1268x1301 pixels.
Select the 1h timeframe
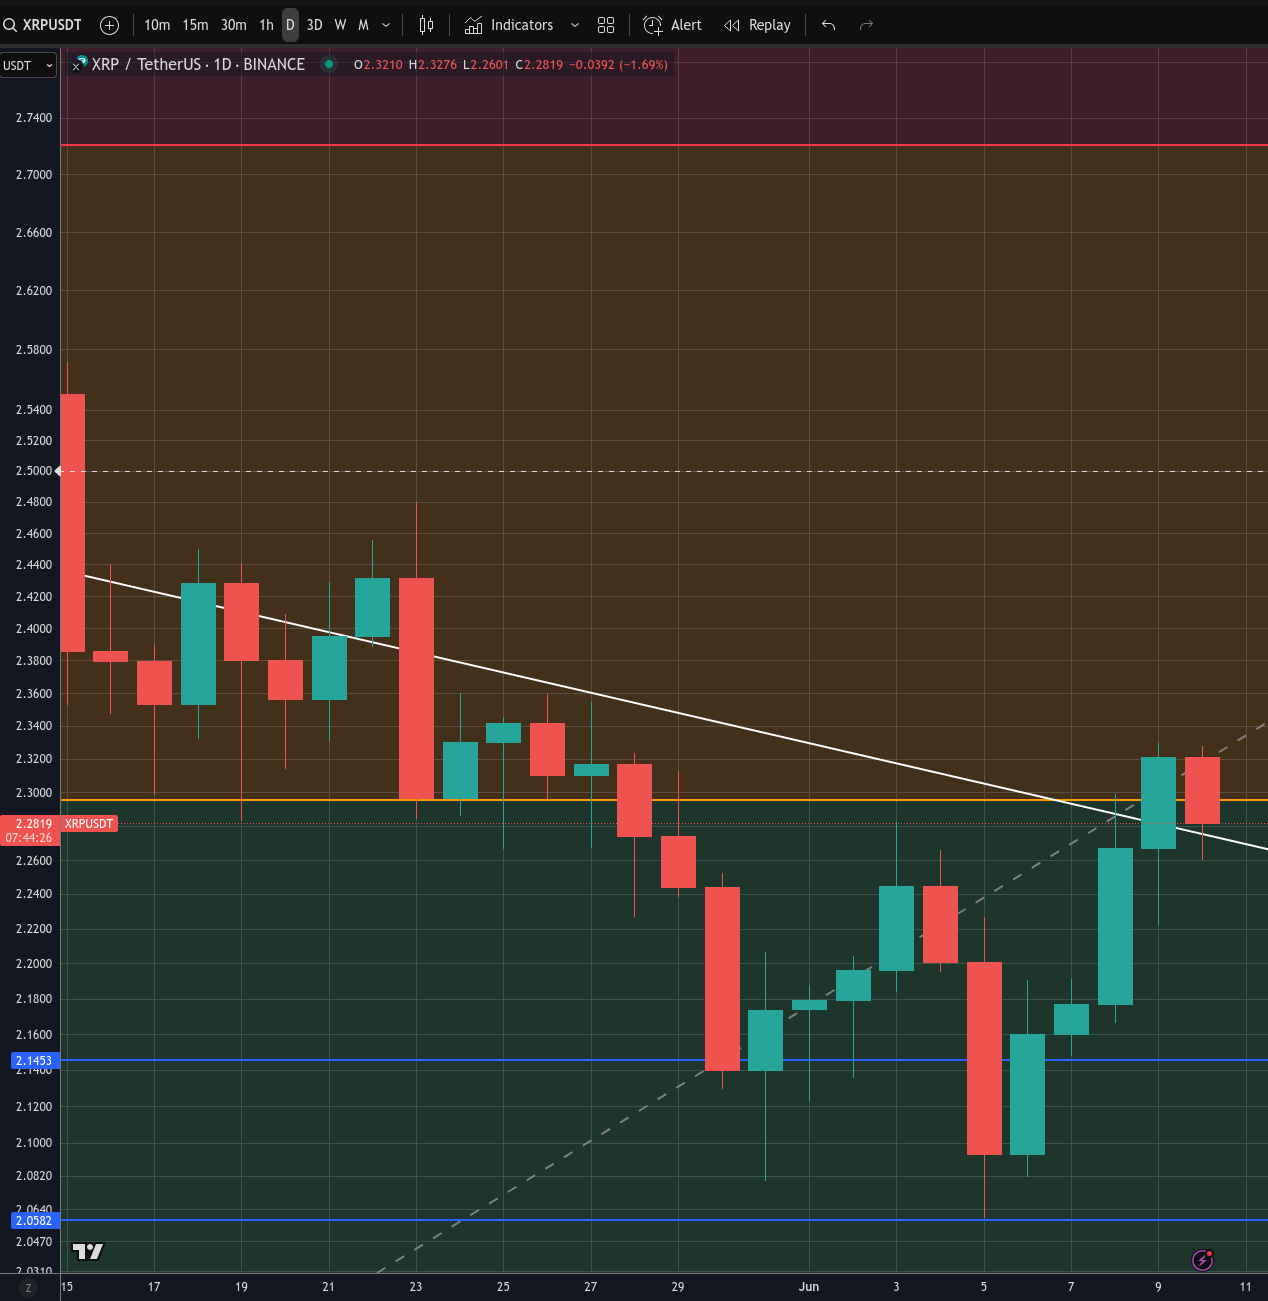point(266,25)
